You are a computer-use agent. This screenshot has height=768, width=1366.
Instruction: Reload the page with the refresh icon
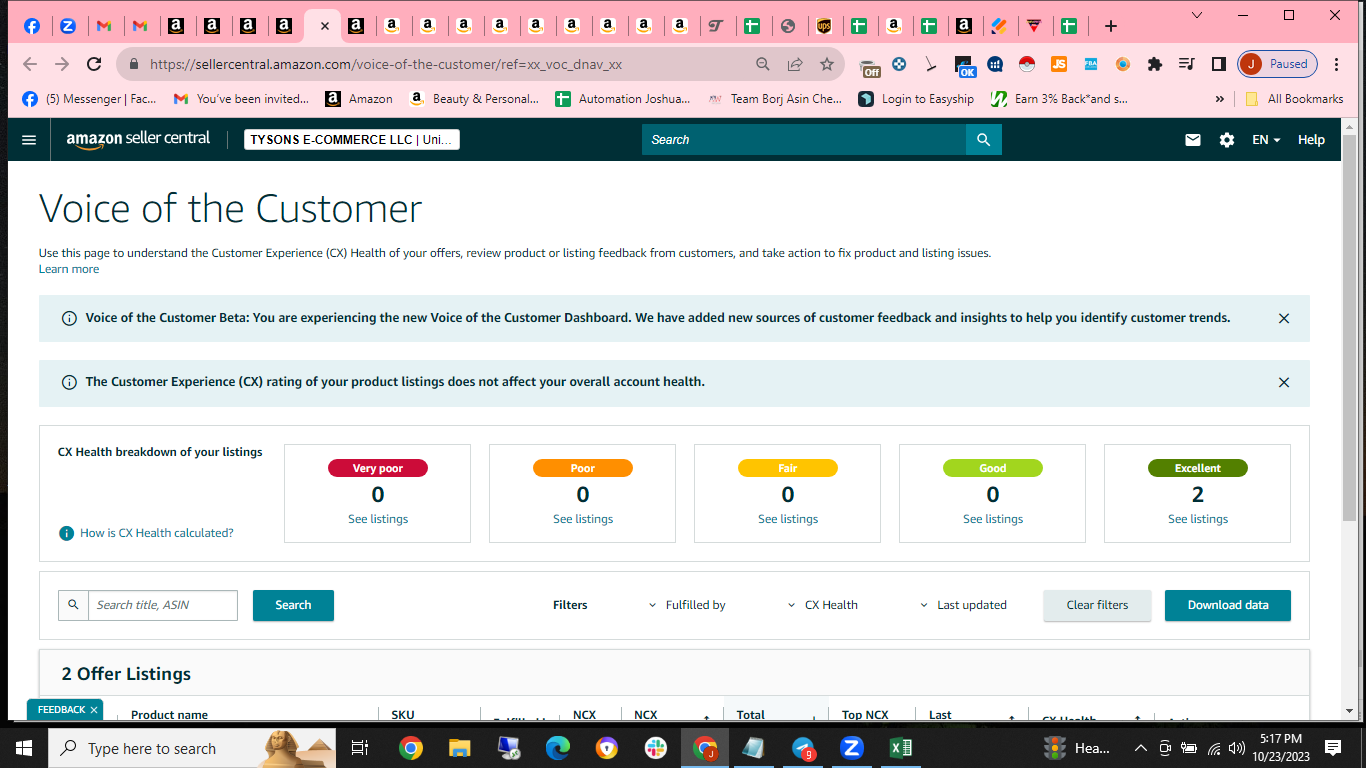point(94,64)
